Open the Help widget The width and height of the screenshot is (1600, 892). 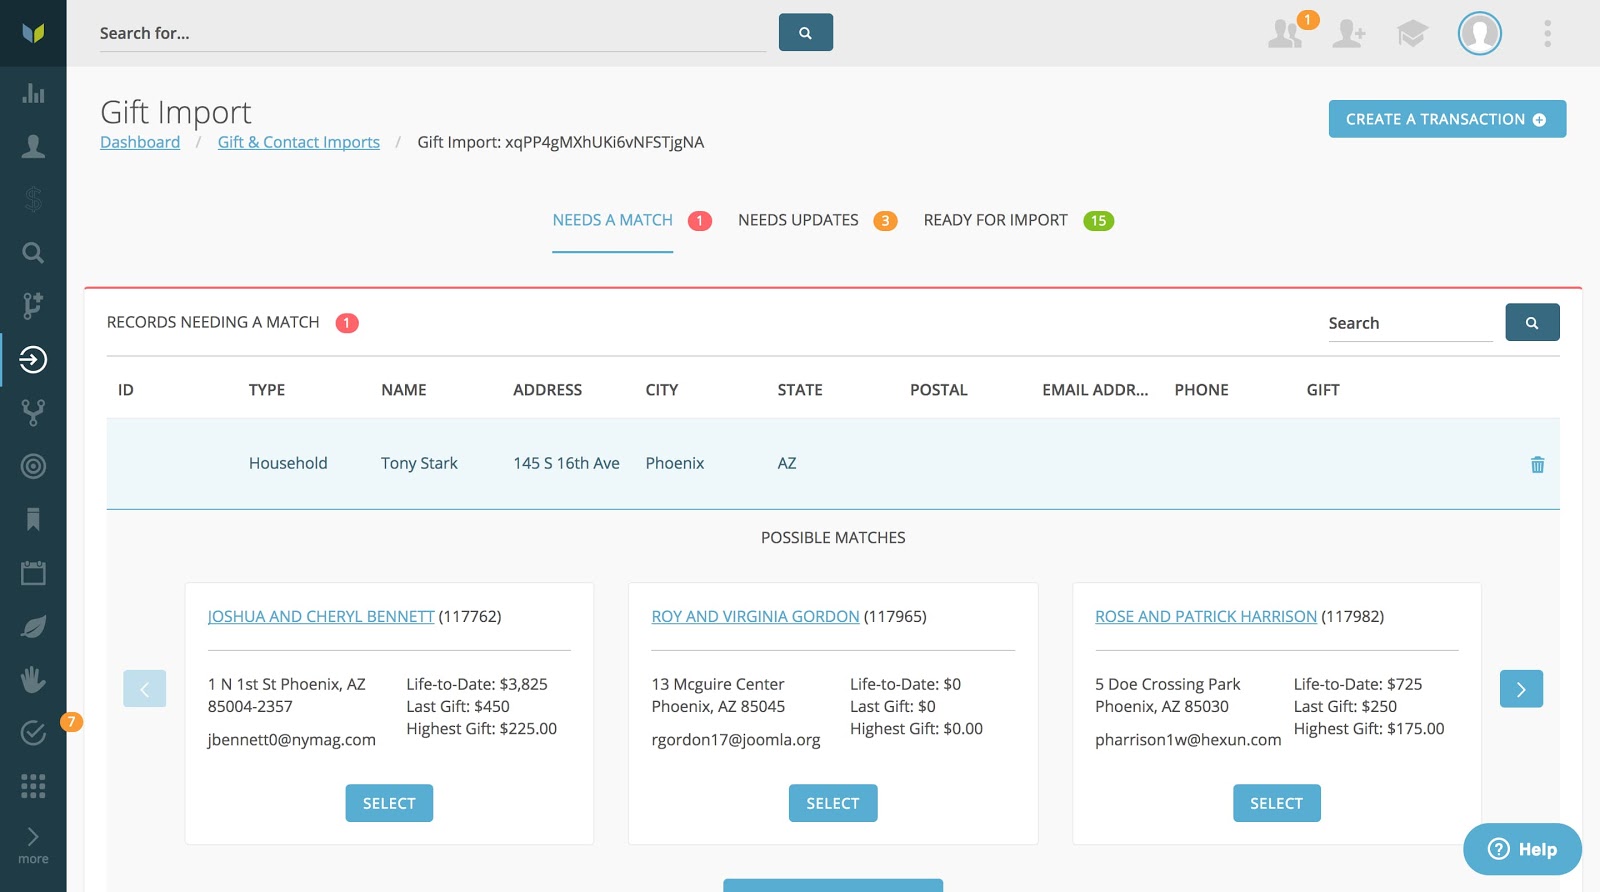click(1522, 849)
